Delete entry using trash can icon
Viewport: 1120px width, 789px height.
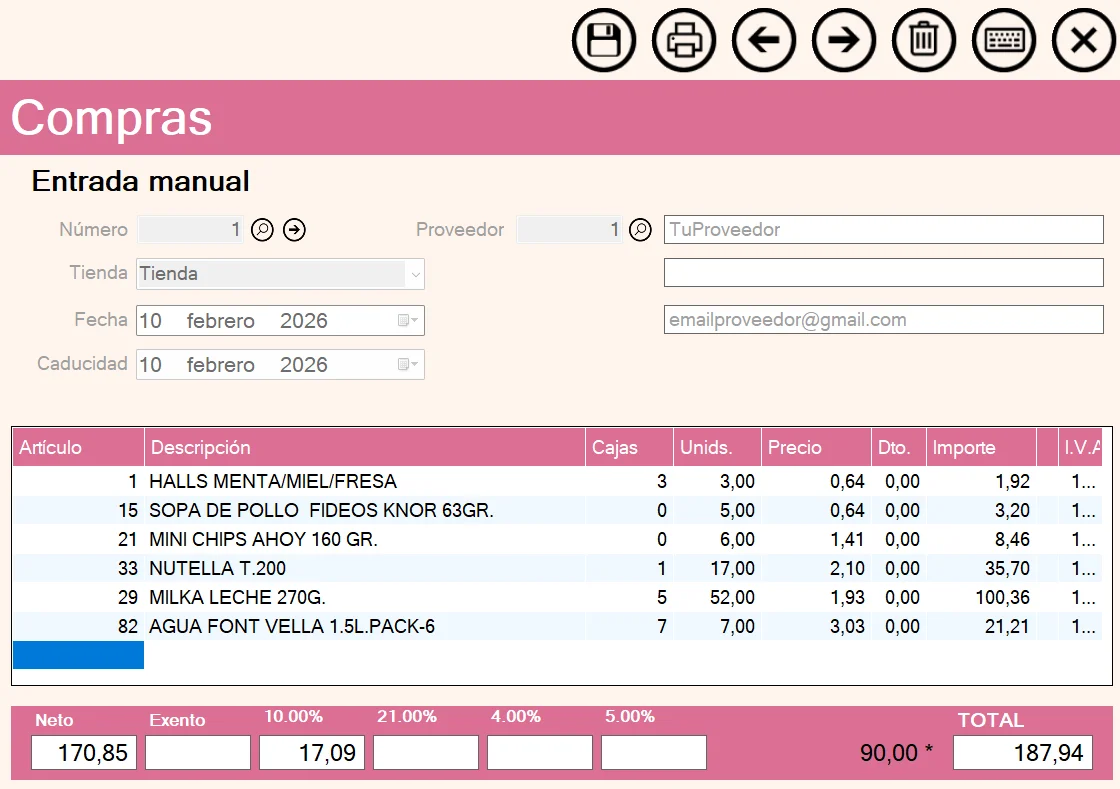click(924, 41)
